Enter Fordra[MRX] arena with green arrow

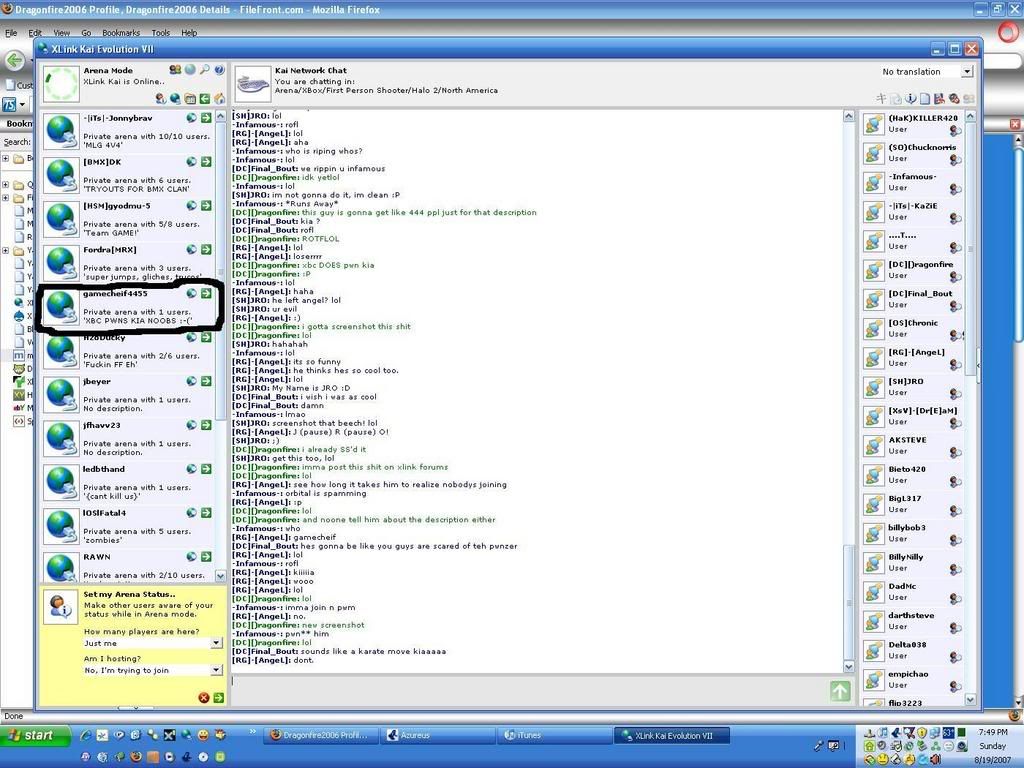(206, 249)
